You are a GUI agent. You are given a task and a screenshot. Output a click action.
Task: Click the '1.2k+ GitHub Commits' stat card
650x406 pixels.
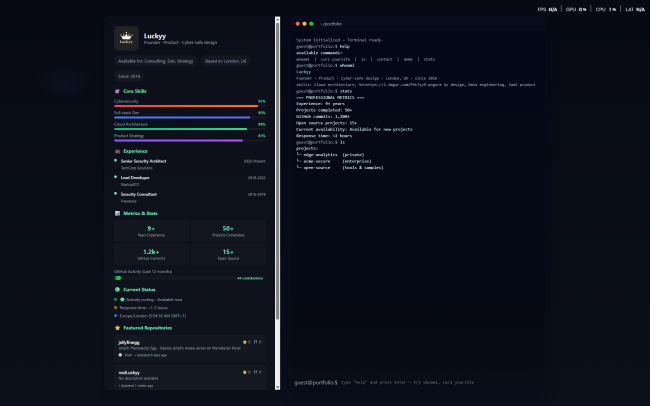click(x=151, y=255)
